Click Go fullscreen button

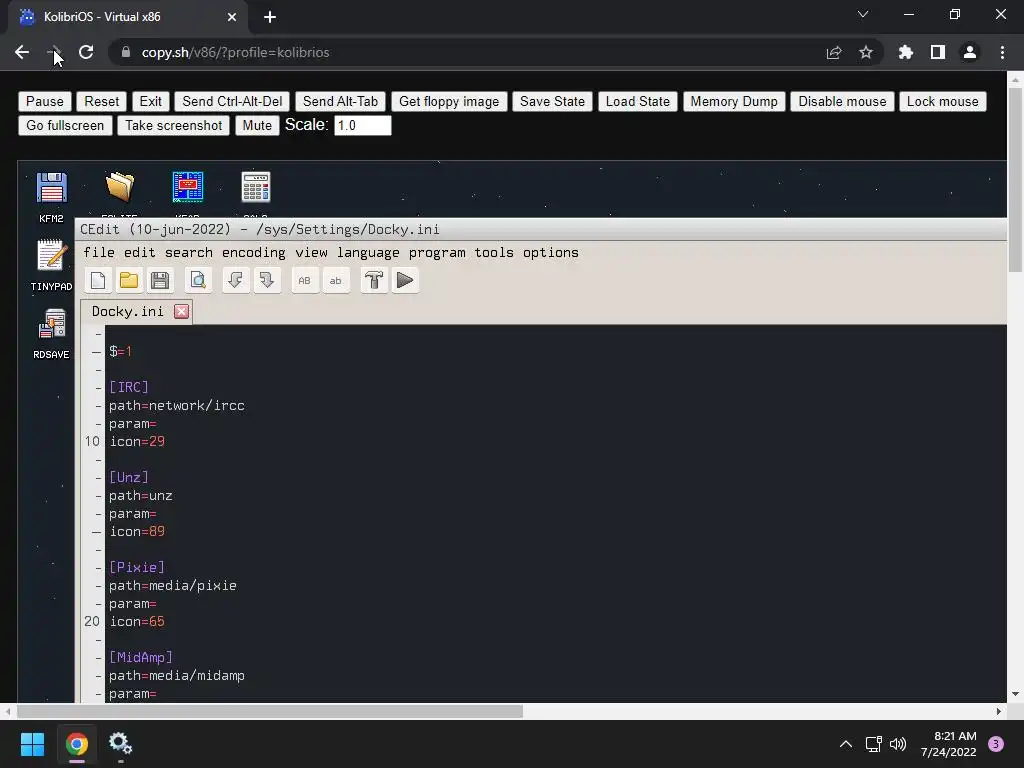(x=65, y=125)
